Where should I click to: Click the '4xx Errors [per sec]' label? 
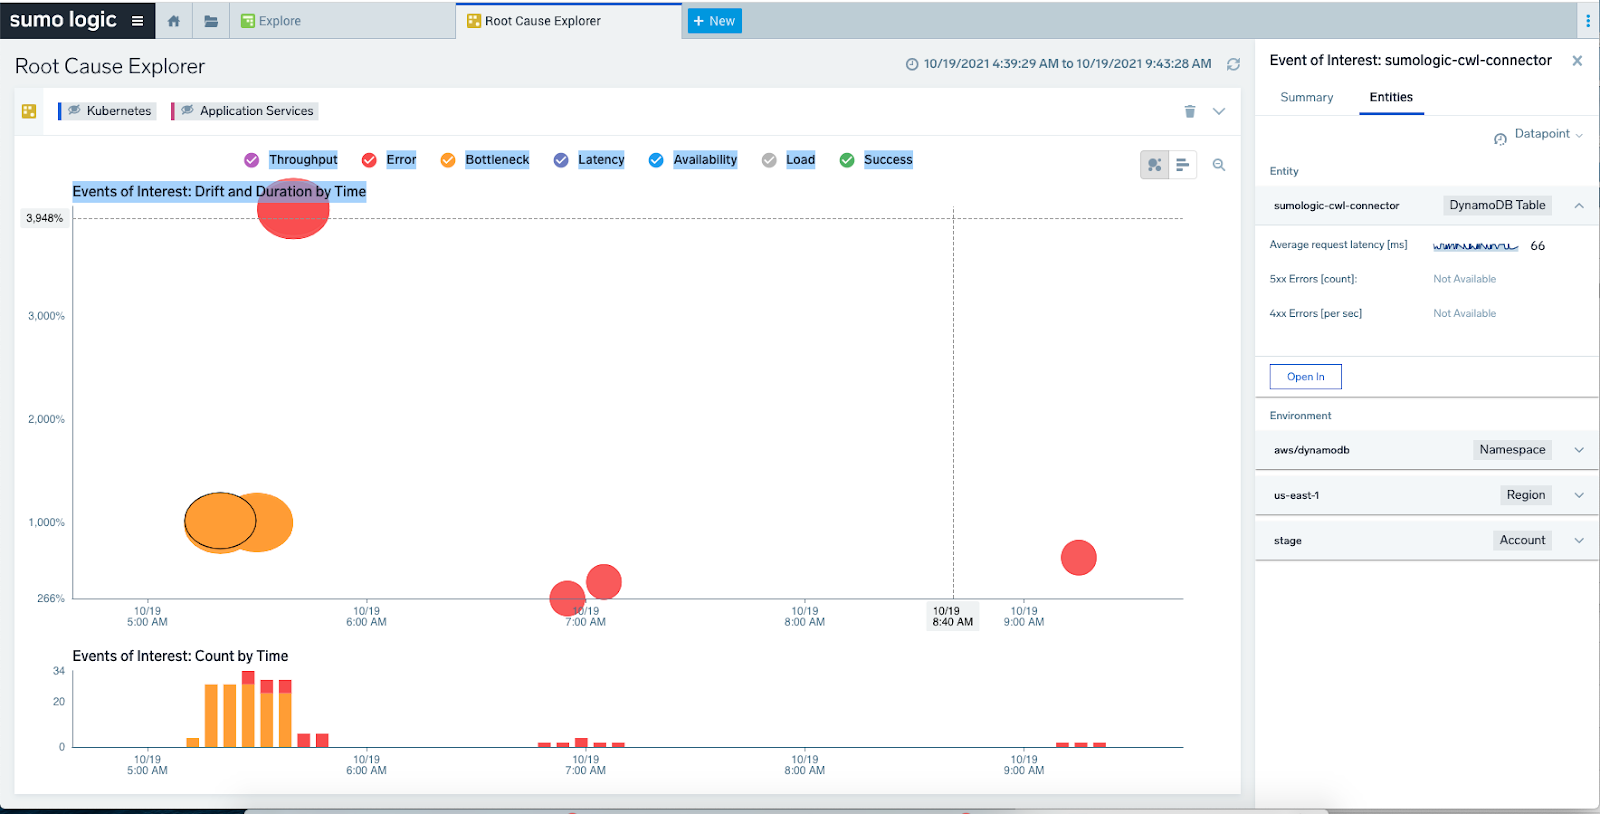(x=1315, y=314)
